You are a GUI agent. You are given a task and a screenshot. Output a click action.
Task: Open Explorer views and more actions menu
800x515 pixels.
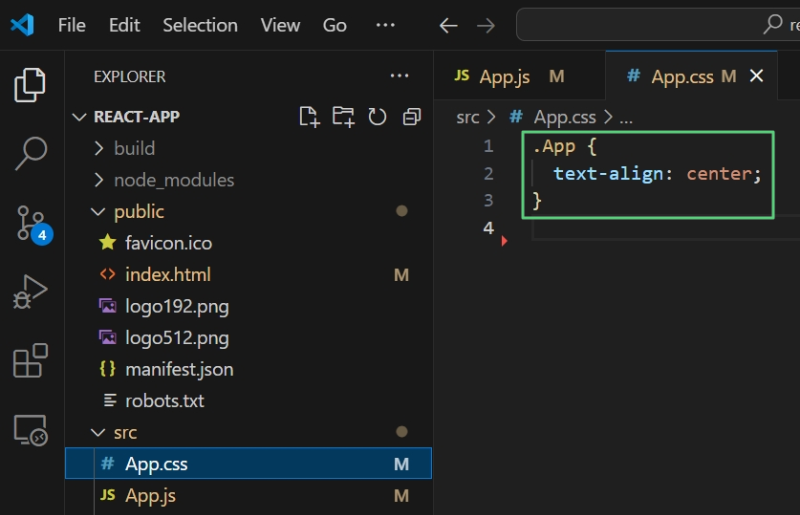[399, 76]
